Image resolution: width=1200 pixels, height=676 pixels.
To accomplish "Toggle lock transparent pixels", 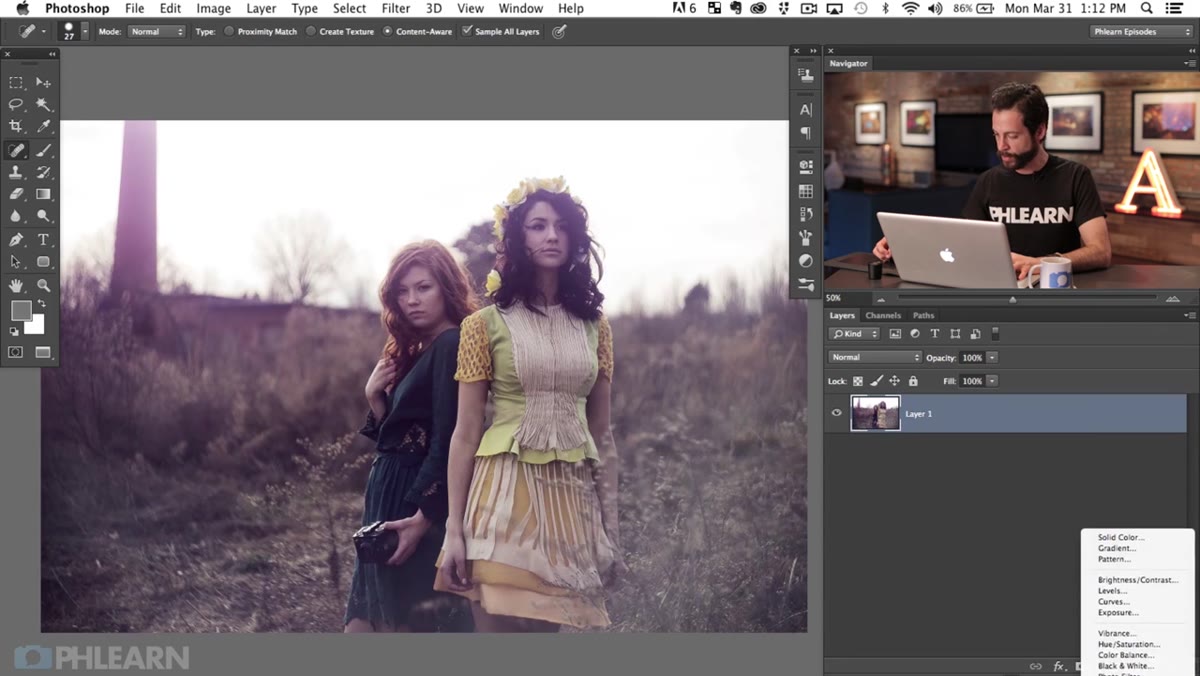I will [858, 381].
